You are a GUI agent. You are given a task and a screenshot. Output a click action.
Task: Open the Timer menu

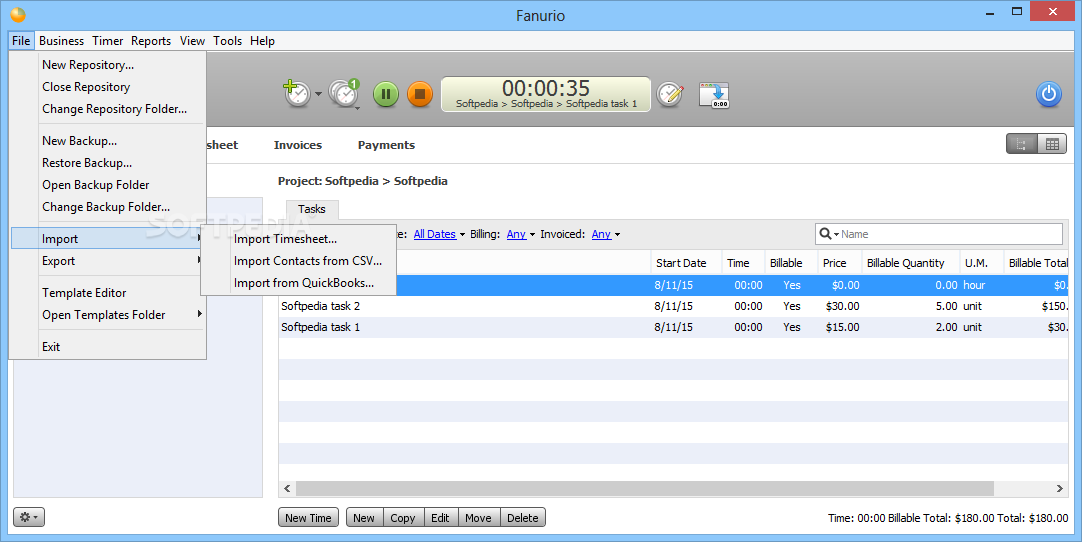108,41
